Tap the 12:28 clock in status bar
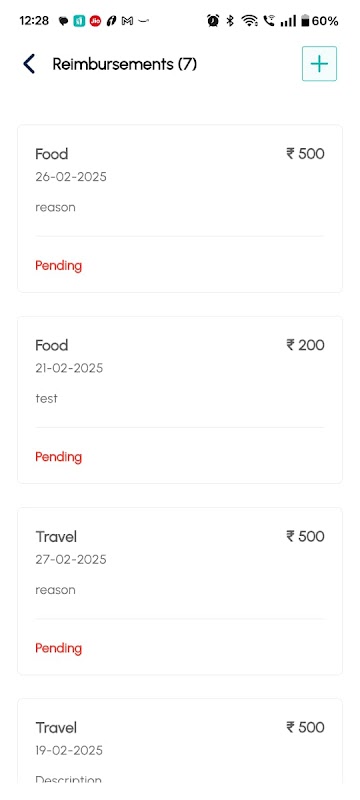360x800 pixels. tap(34, 21)
